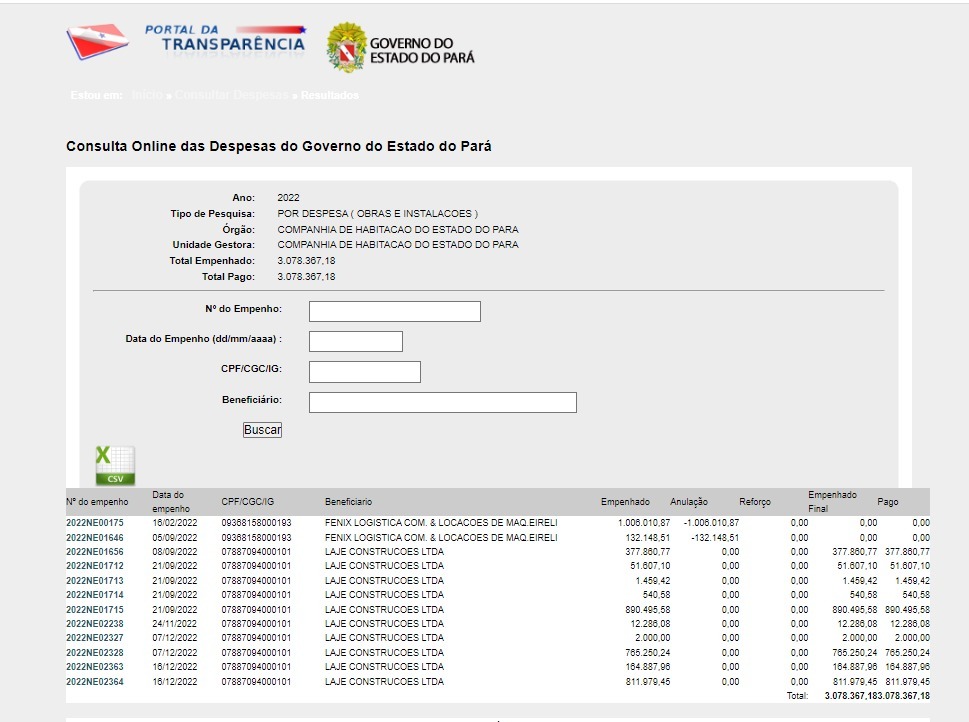Viewport: 969px width, 722px height.
Task: Click the Governo do Estado do Pará emblem
Action: (x=346, y=48)
